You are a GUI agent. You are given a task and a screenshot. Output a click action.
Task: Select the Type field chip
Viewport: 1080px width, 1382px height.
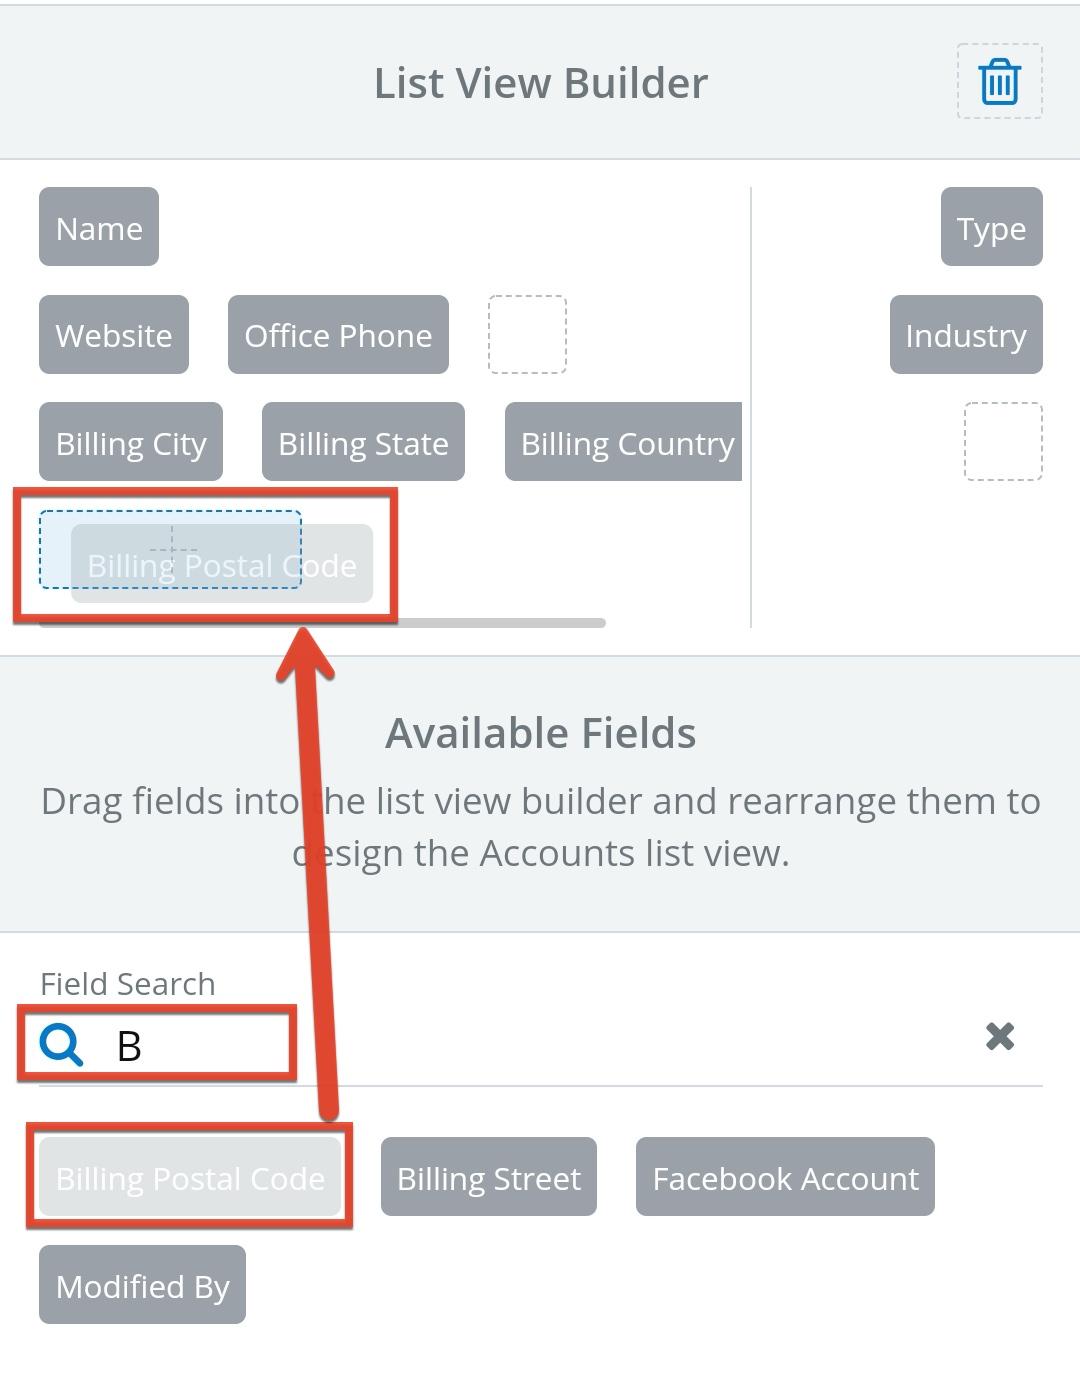click(x=991, y=227)
